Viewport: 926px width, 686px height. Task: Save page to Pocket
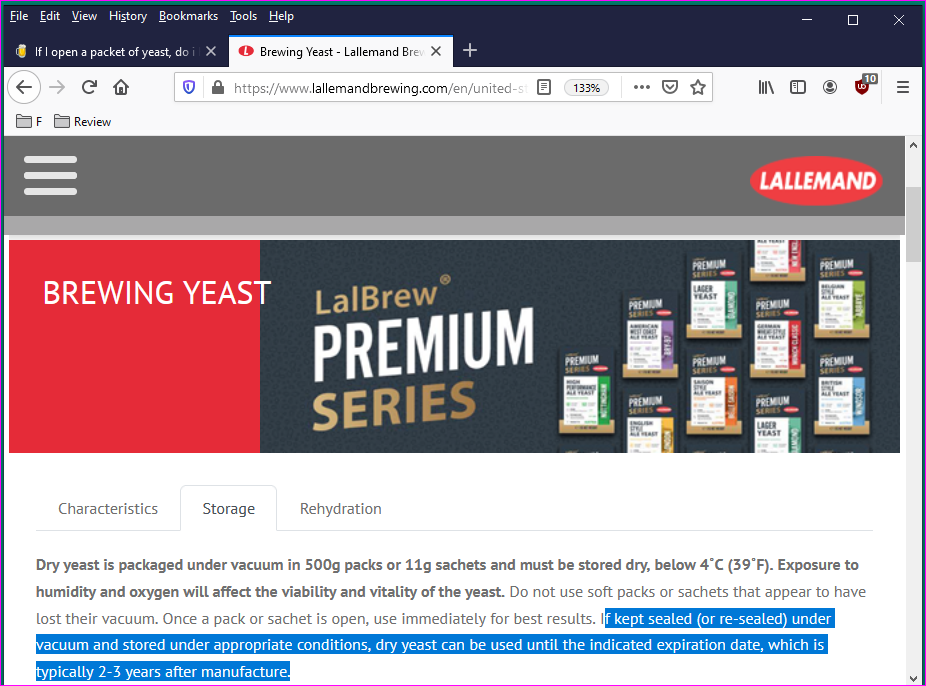pos(670,87)
